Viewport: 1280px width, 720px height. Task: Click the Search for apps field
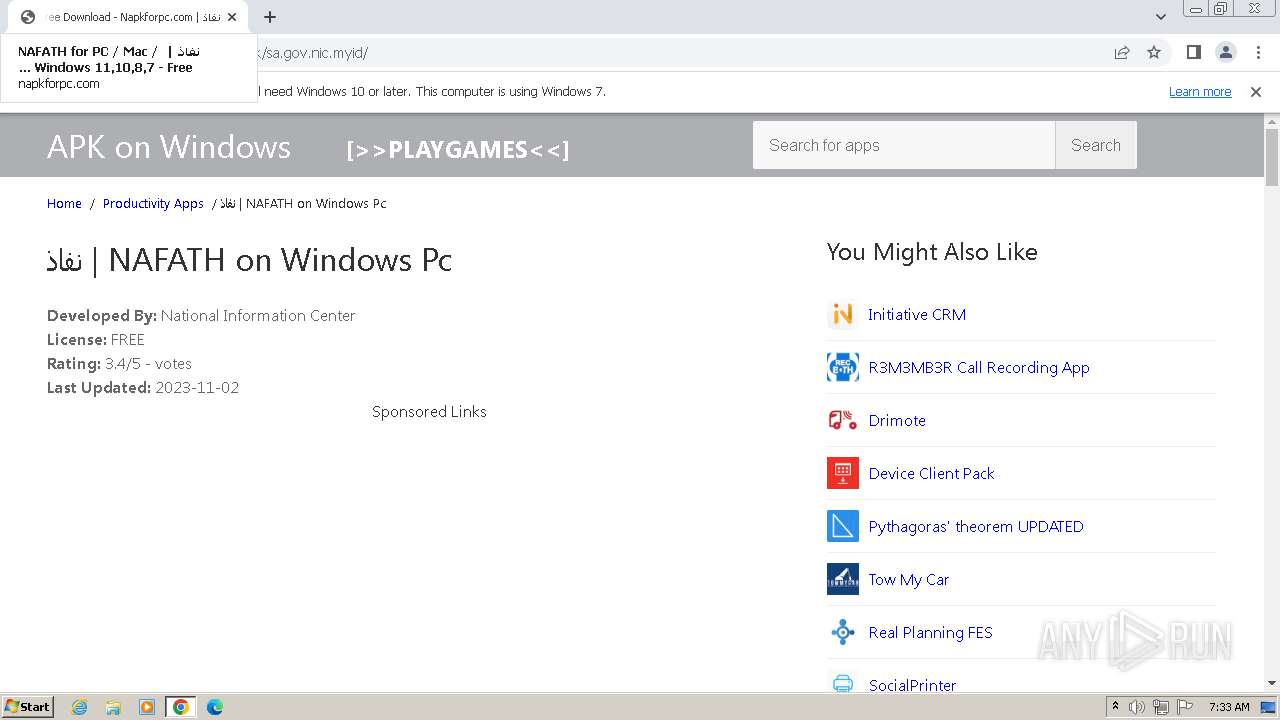click(x=904, y=145)
